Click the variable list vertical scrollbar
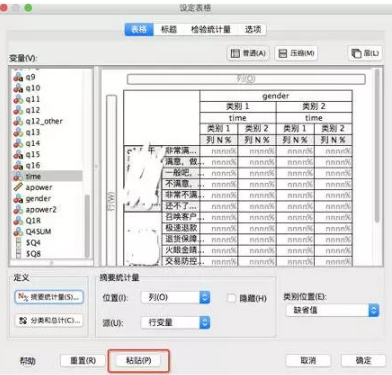The height and width of the screenshot is (375, 392). pyautogui.click(x=87, y=225)
